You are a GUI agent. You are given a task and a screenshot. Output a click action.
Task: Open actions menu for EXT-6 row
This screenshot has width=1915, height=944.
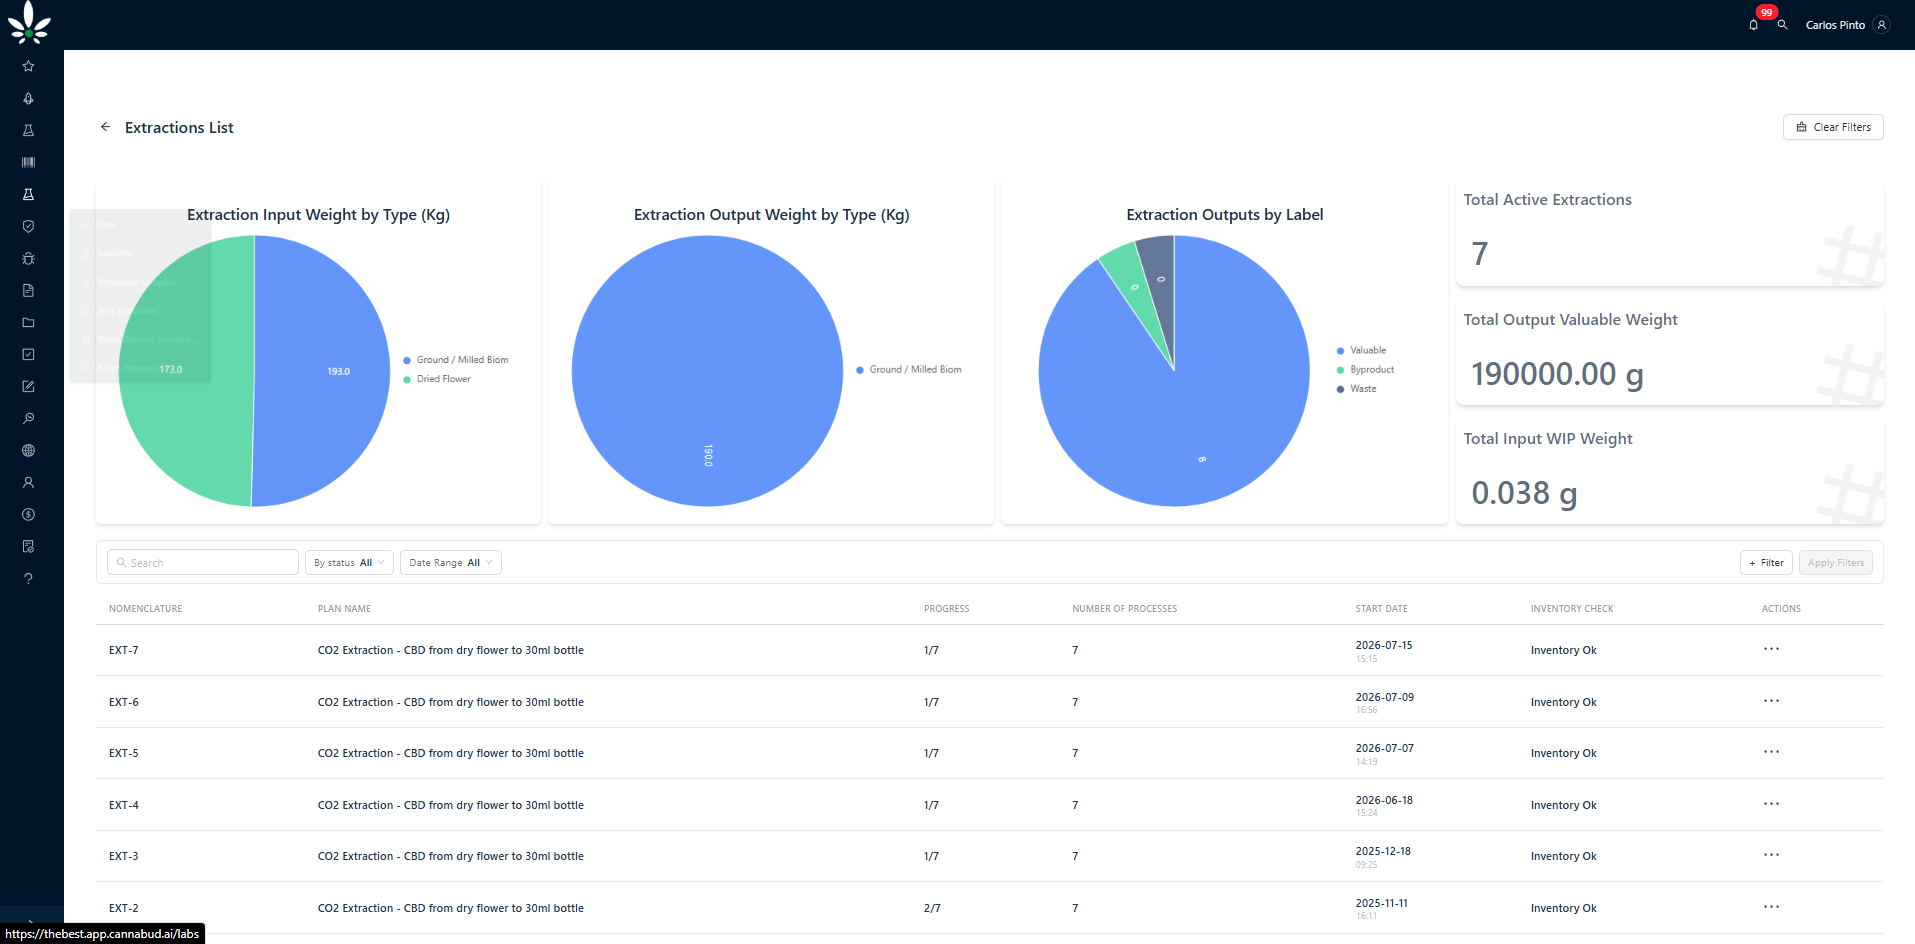pyautogui.click(x=1771, y=701)
